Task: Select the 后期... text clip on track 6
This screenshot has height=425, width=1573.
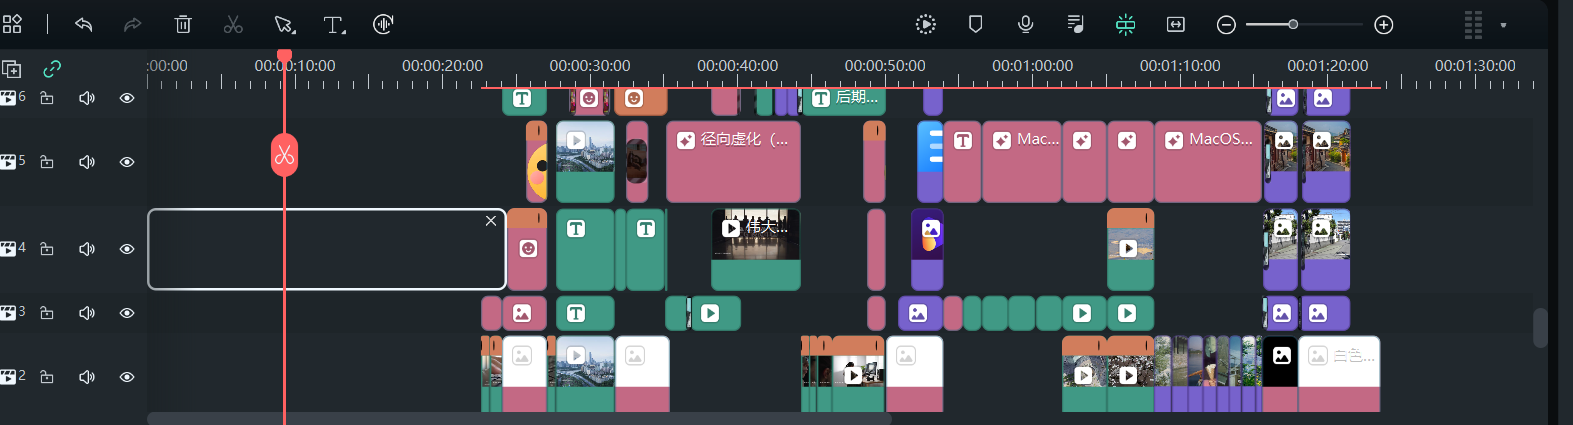Action: pos(844,100)
